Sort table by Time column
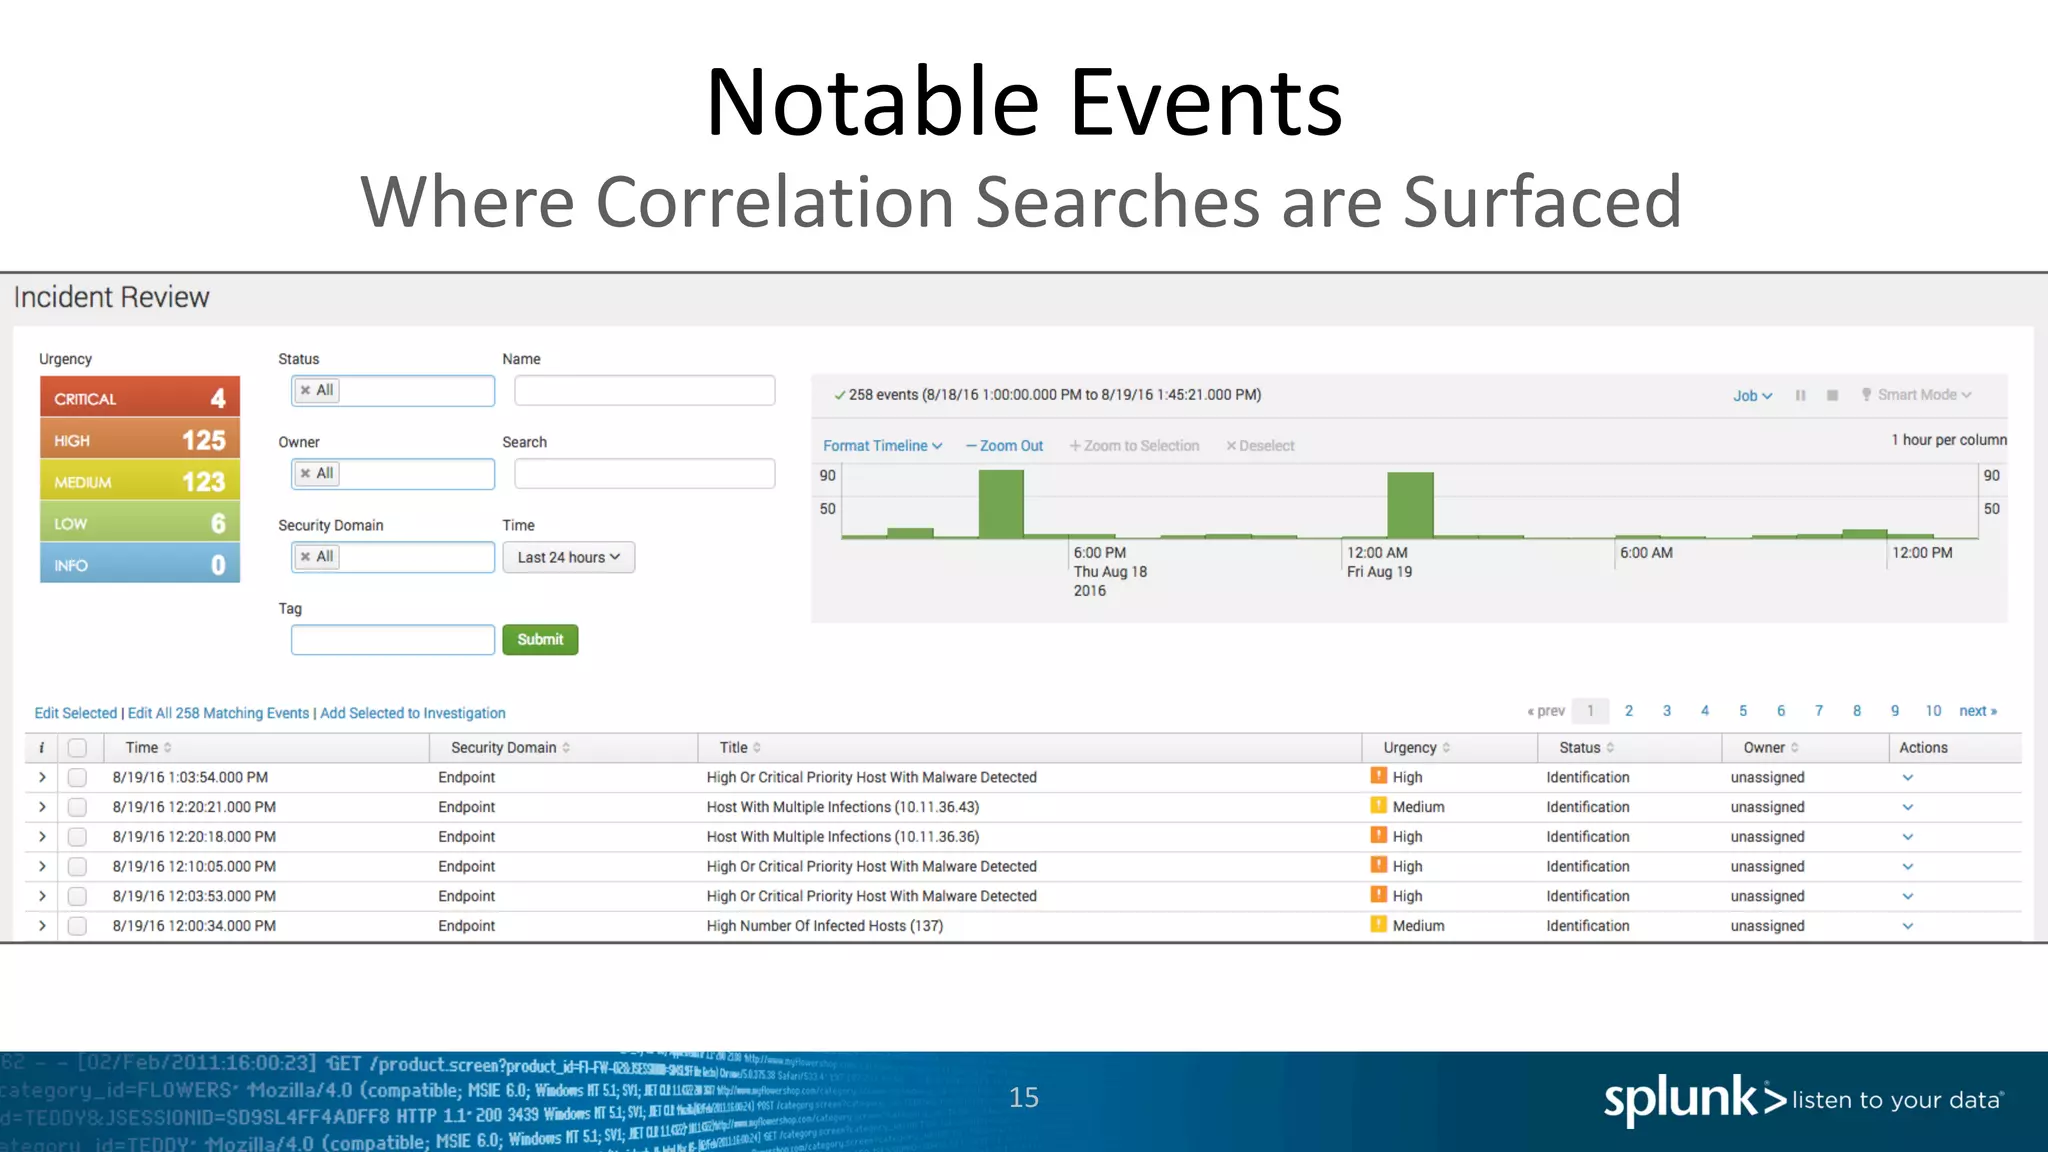Image resolution: width=2048 pixels, height=1152 pixels. [x=149, y=747]
